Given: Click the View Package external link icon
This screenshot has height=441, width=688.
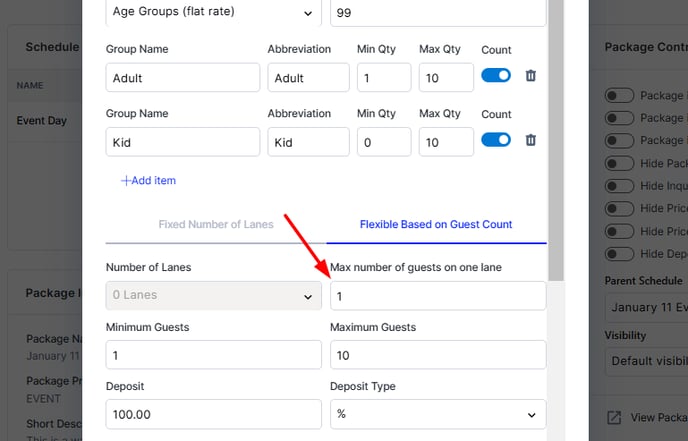Looking at the screenshot, I should 614,417.
